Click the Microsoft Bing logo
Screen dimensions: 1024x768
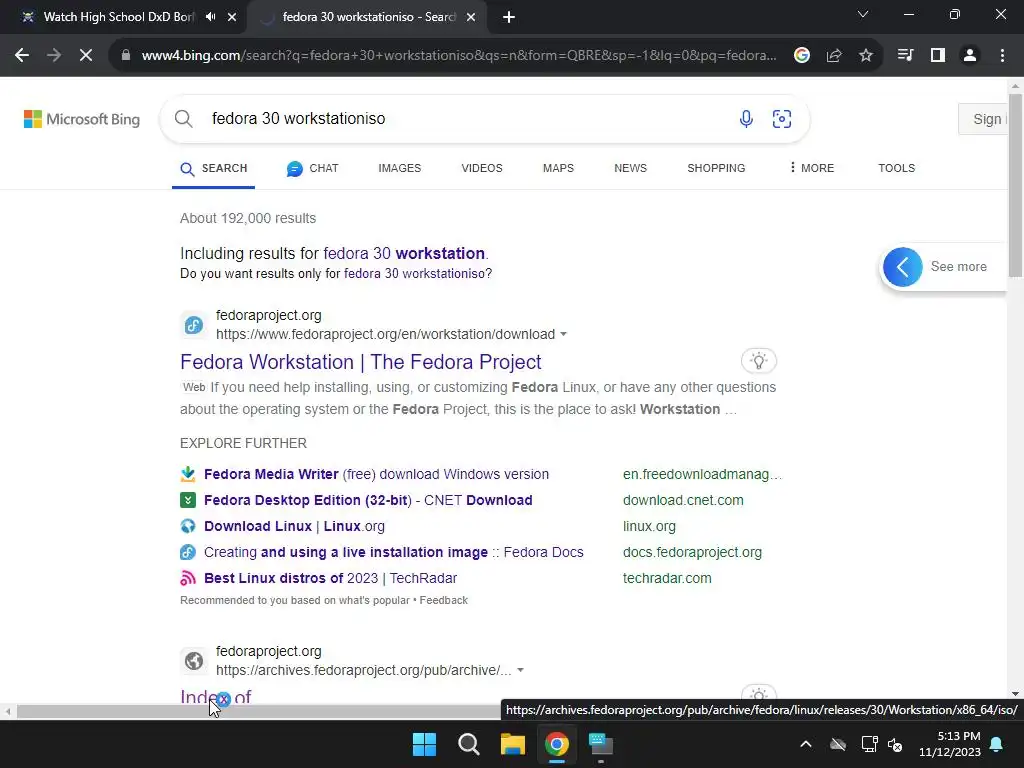(82, 119)
